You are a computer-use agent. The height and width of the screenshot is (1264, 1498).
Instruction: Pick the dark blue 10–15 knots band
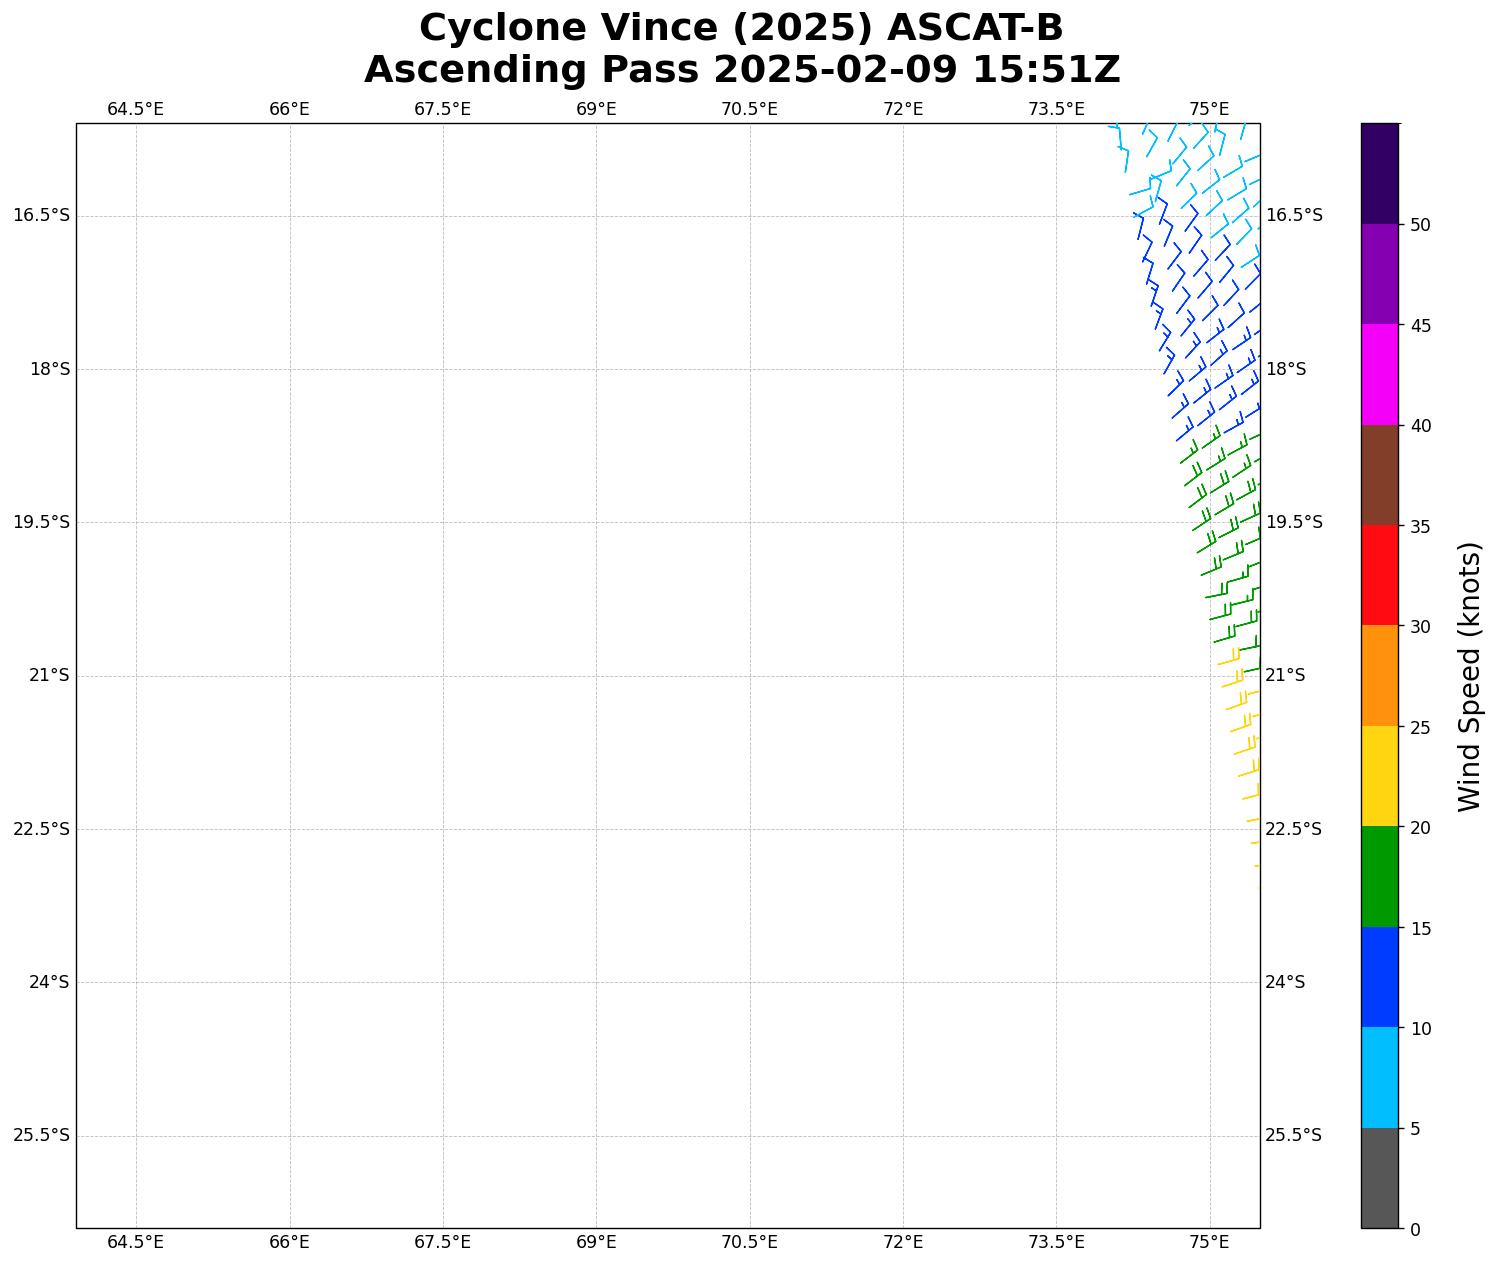(1379, 977)
